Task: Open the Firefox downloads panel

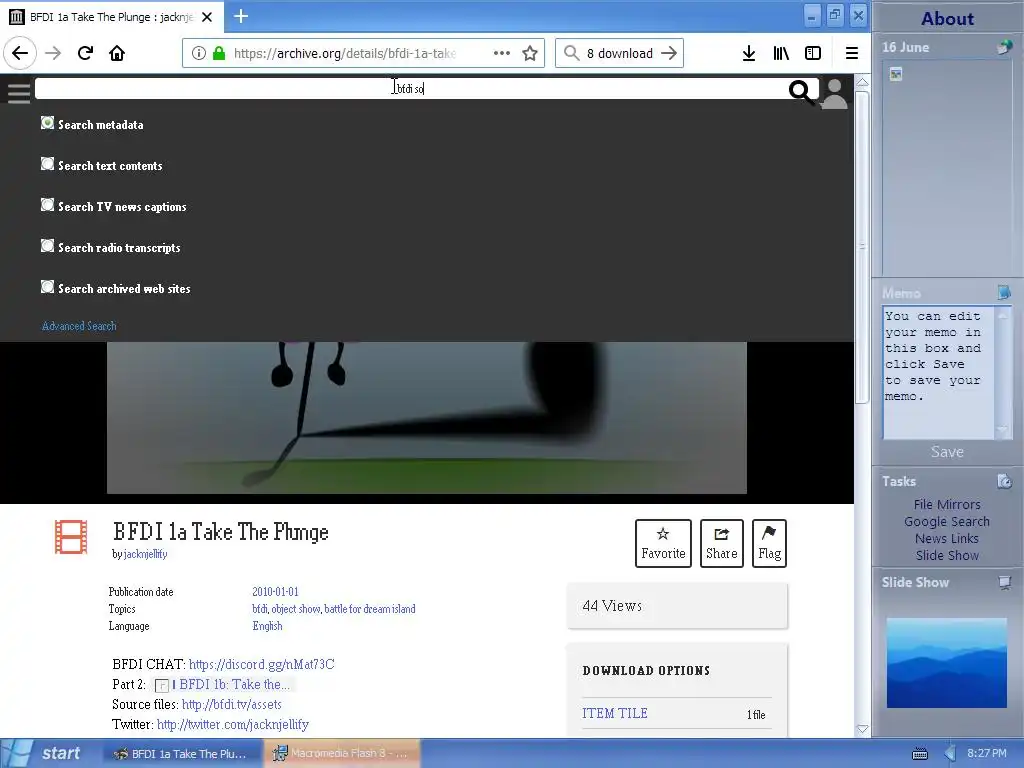Action: pyautogui.click(x=749, y=53)
